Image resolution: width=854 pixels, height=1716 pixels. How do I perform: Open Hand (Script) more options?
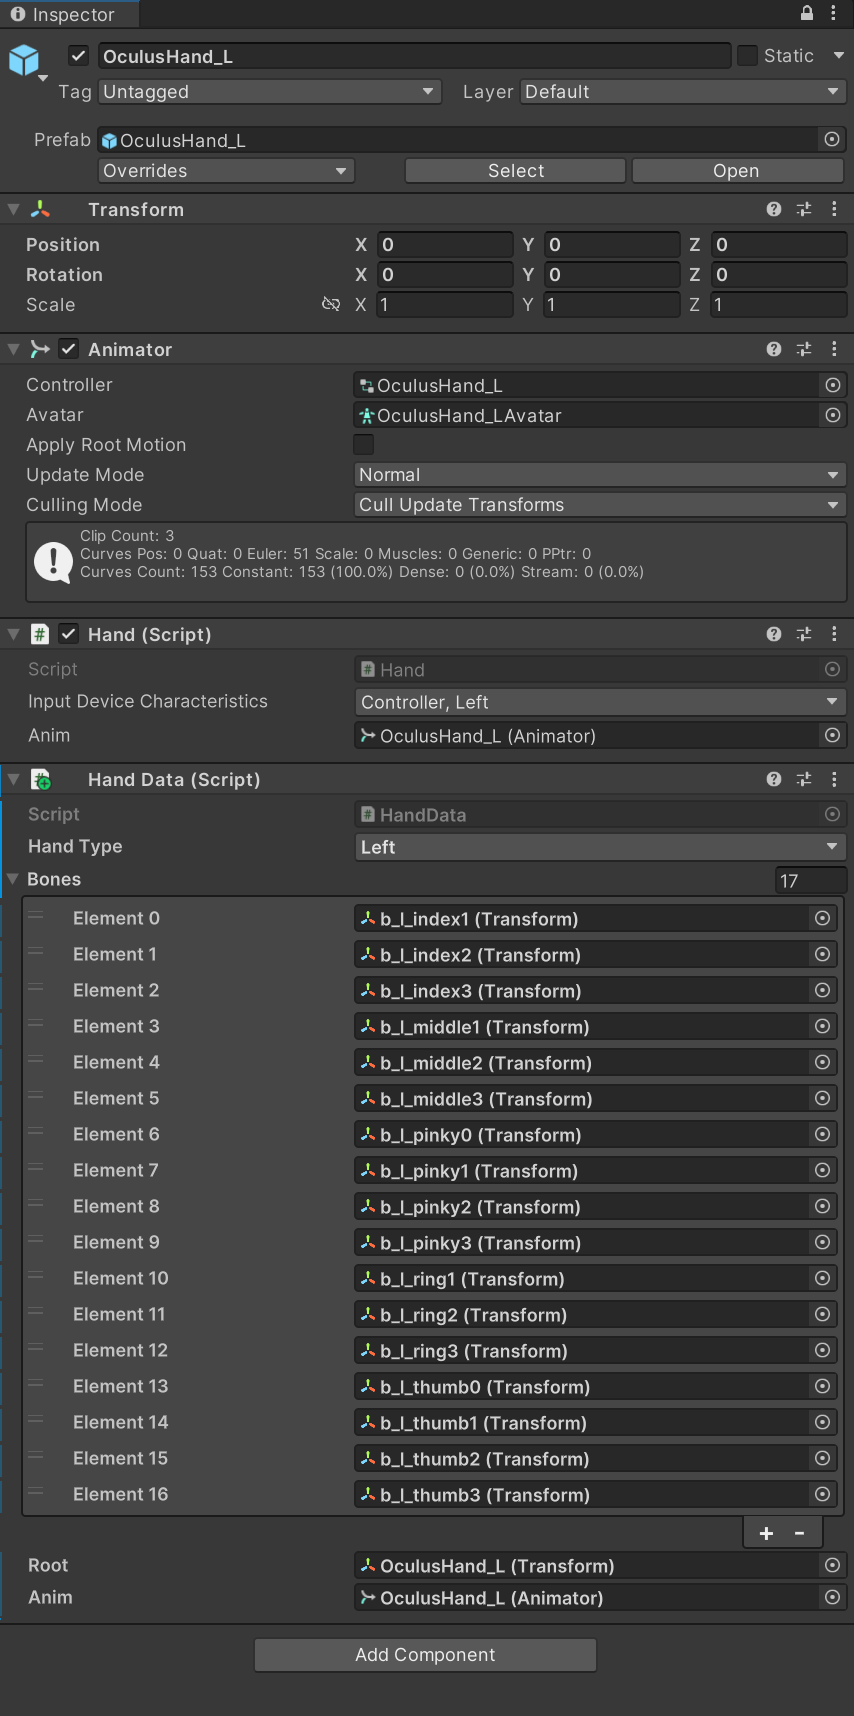(834, 634)
